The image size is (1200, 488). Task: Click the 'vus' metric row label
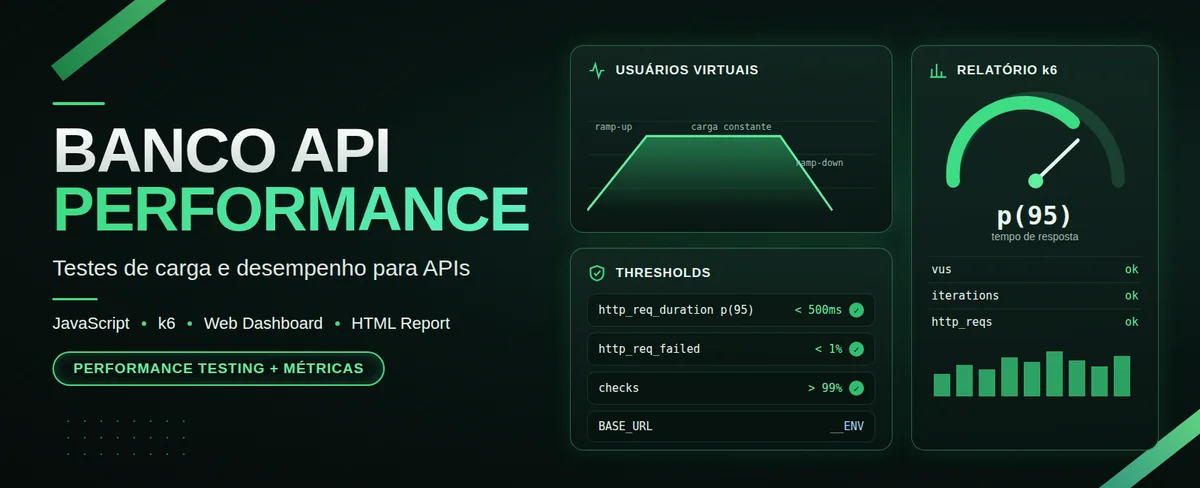(941, 269)
